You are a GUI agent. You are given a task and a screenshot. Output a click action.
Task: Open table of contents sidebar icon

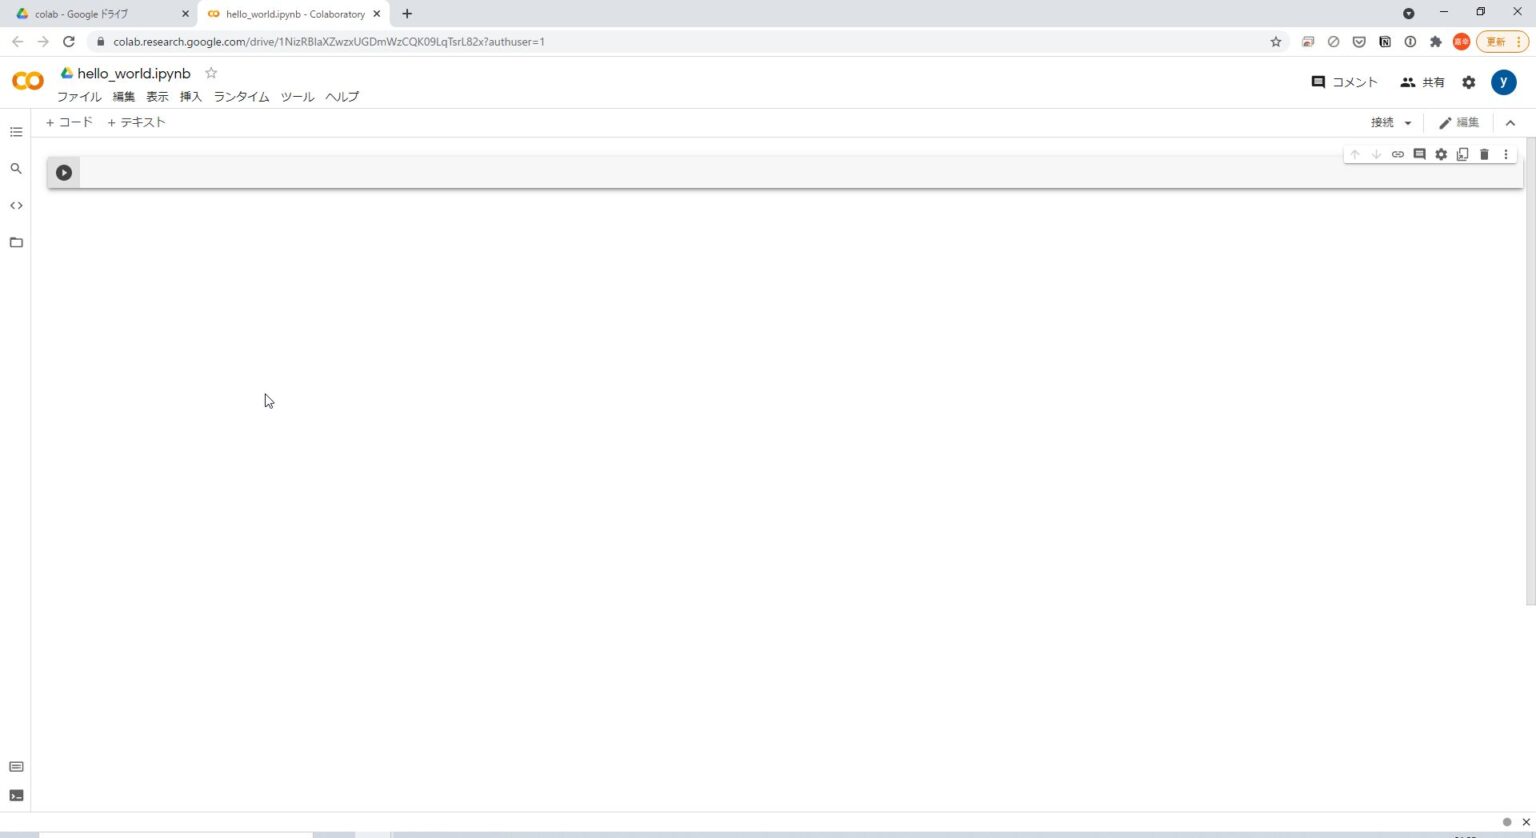(x=16, y=132)
